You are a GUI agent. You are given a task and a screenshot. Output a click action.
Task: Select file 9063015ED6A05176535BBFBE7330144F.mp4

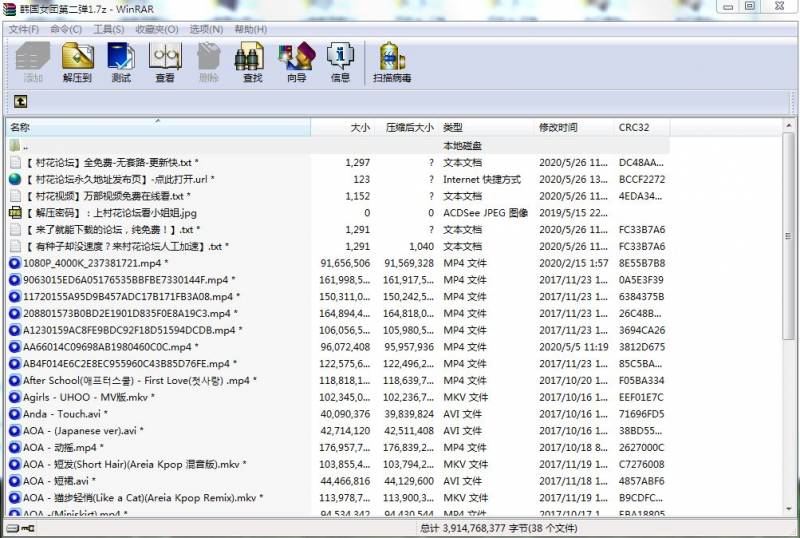click(x=129, y=280)
